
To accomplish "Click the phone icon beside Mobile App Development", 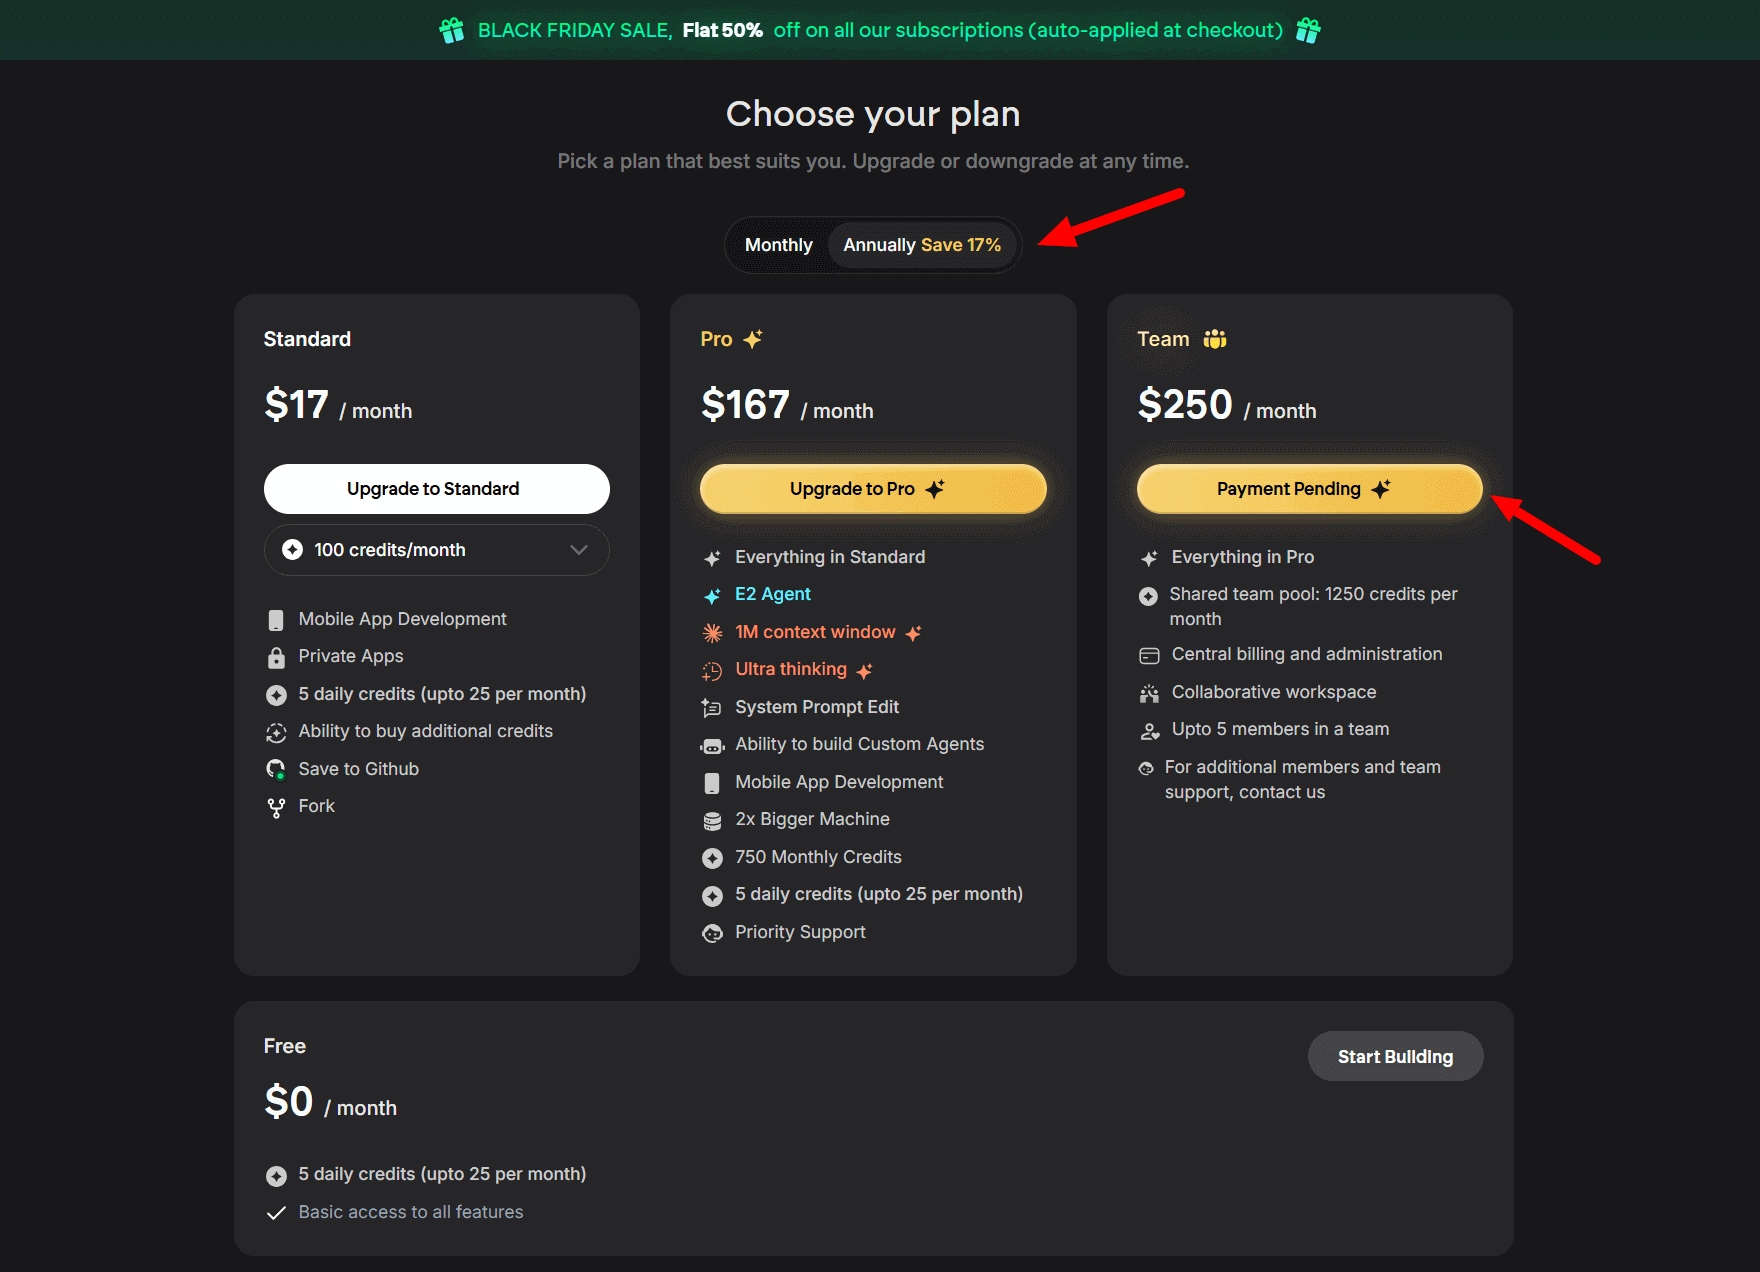I will tap(276, 619).
